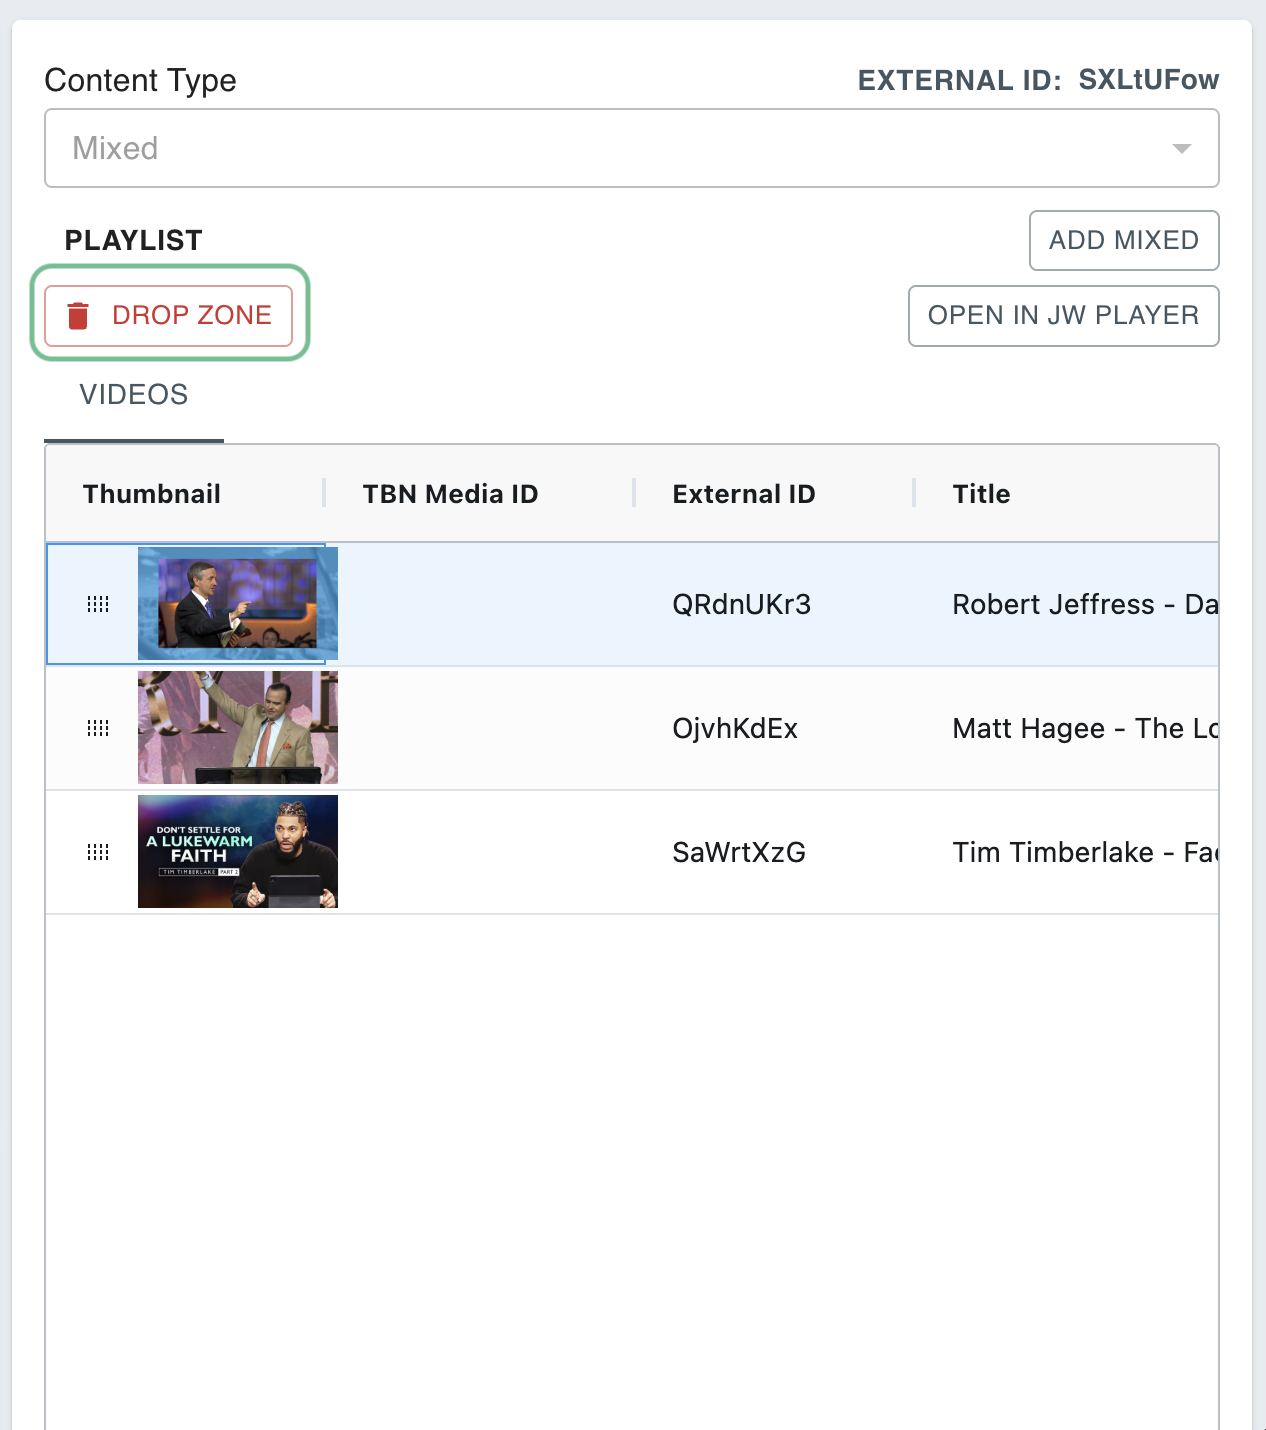Grab the drag handle for Tim Timberlake row
The width and height of the screenshot is (1266, 1430).
tap(98, 852)
